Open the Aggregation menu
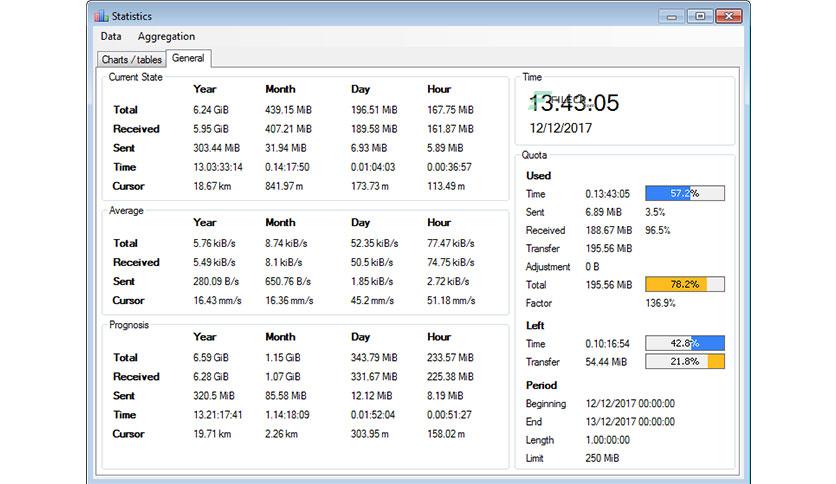Image resolution: width=836 pixels, height=484 pixels. (166, 36)
